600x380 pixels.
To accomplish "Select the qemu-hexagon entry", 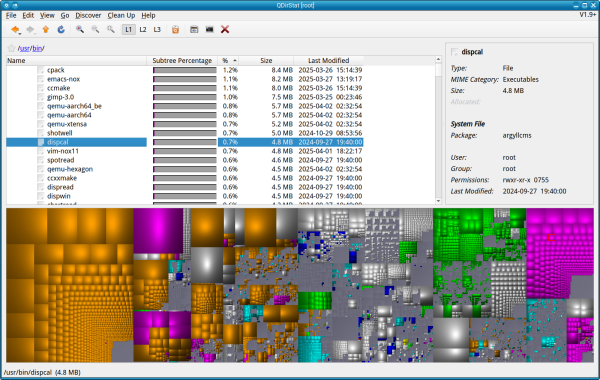I will pos(70,169).
